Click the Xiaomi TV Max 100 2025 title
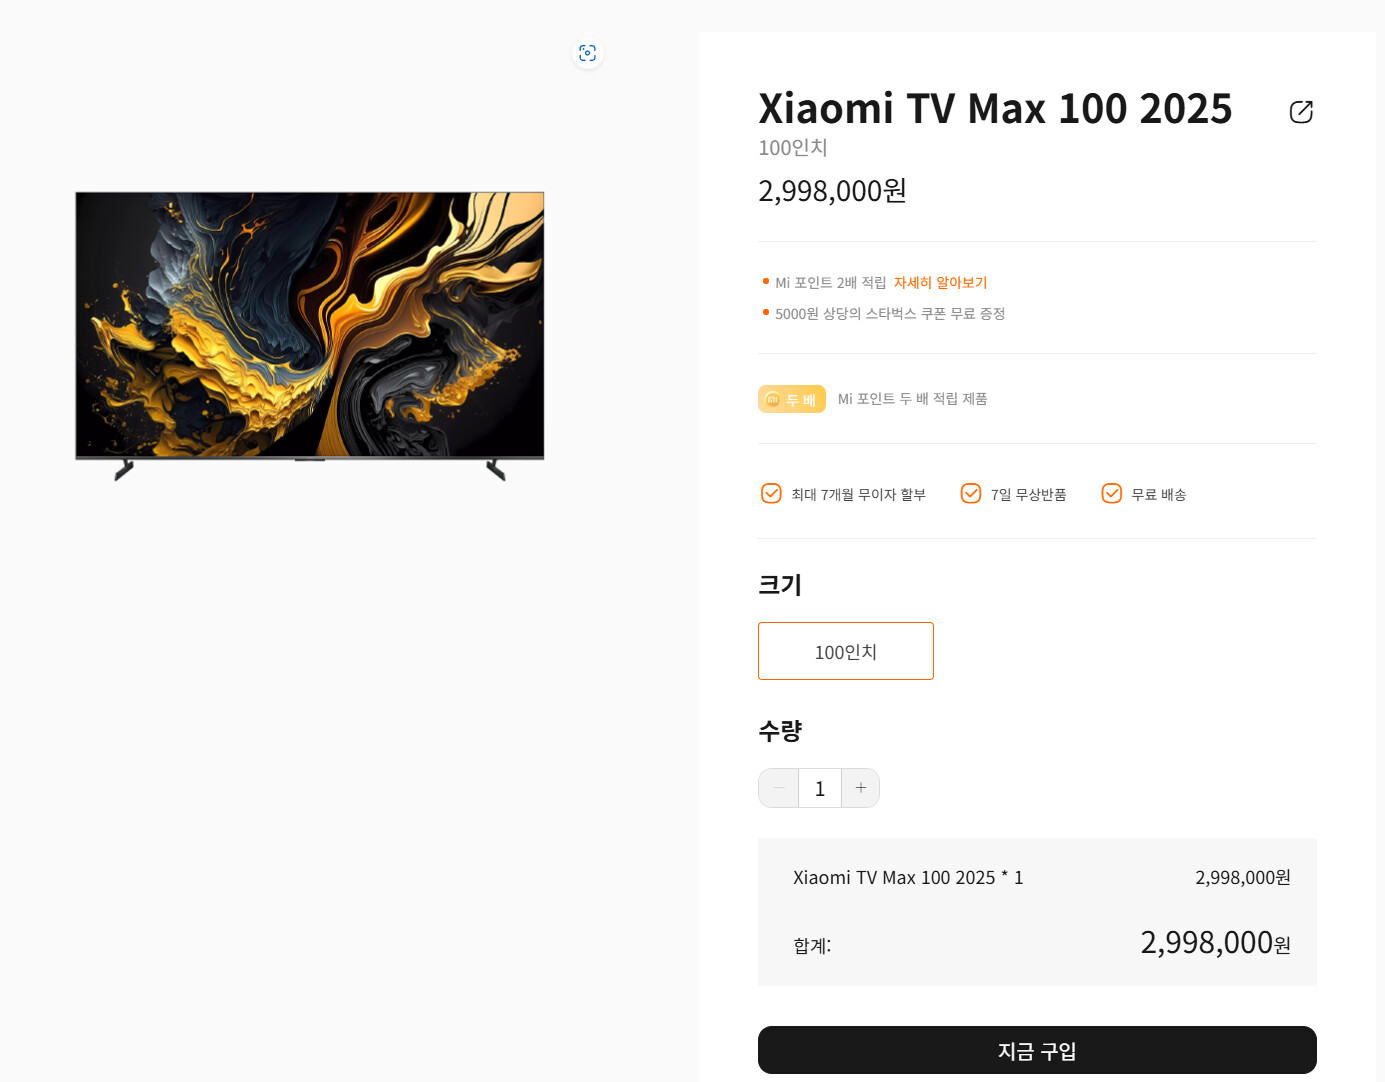1385x1082 pixels. pos(995,108)
